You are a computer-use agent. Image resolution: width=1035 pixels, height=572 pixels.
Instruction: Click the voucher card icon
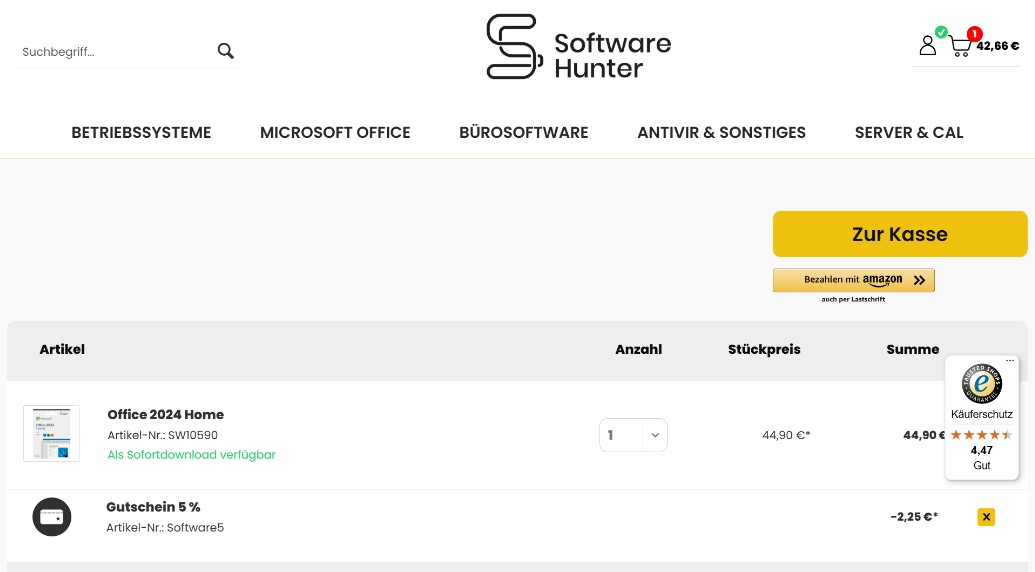pos(51,517)
